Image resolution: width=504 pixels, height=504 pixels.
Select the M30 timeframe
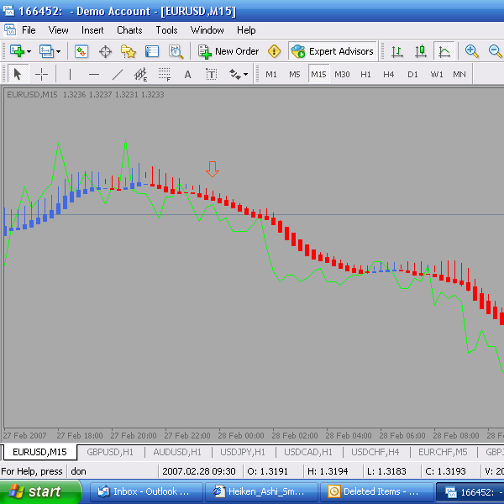pos(342,74)
